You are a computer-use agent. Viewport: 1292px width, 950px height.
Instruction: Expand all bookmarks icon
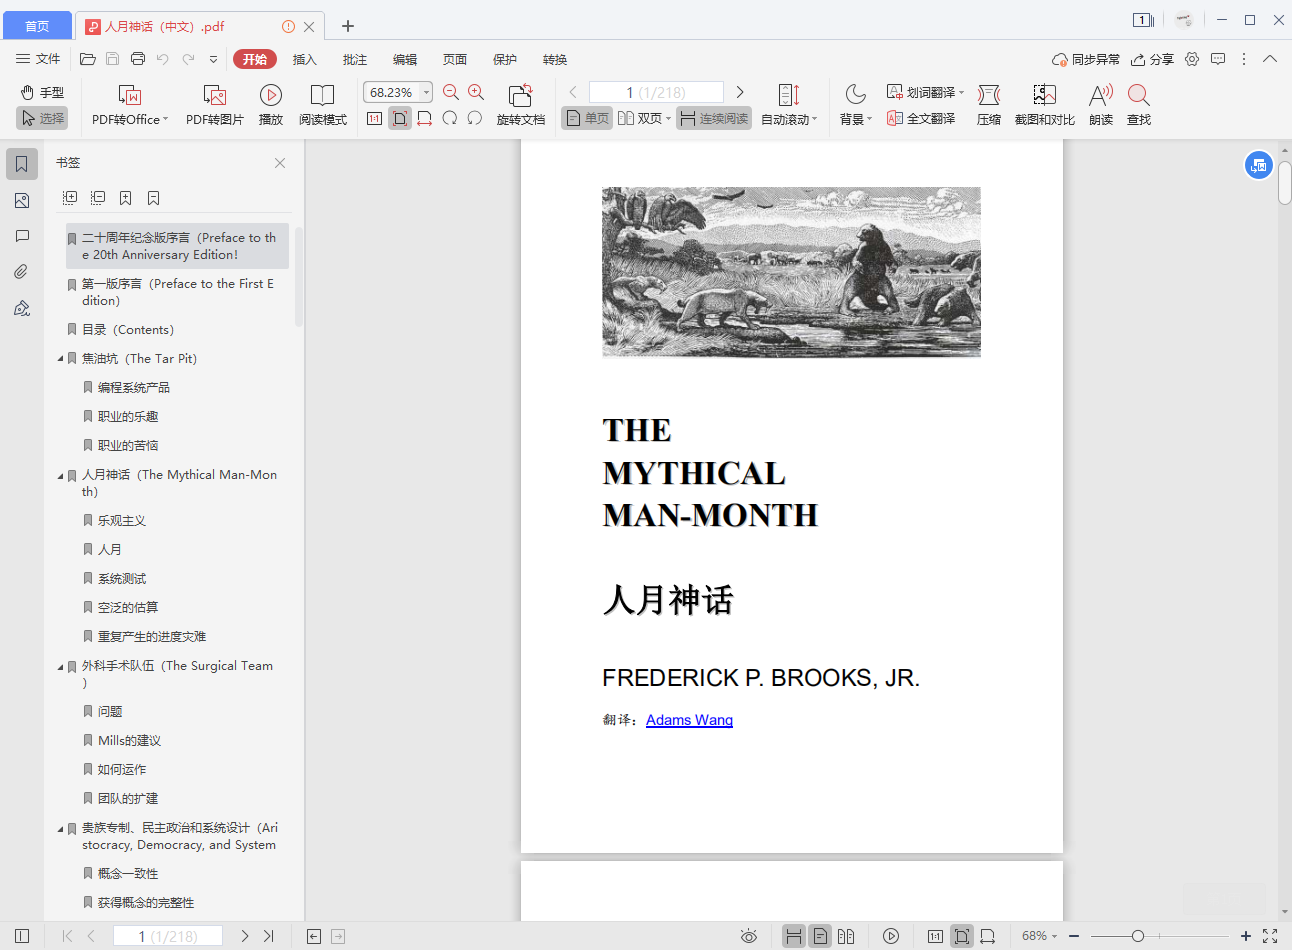point(70,198)
